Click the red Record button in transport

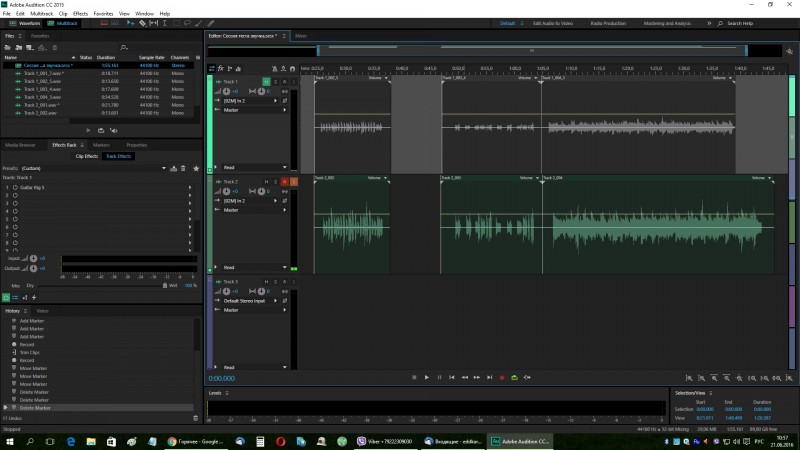[502, 378]
